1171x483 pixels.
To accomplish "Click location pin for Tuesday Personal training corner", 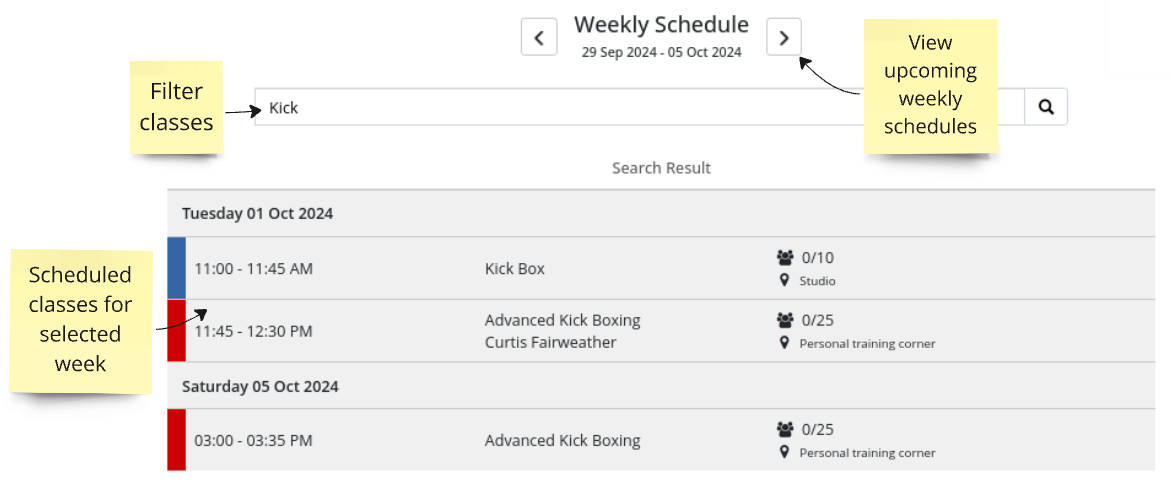I will pyautogui.click(x=785, y=343).
